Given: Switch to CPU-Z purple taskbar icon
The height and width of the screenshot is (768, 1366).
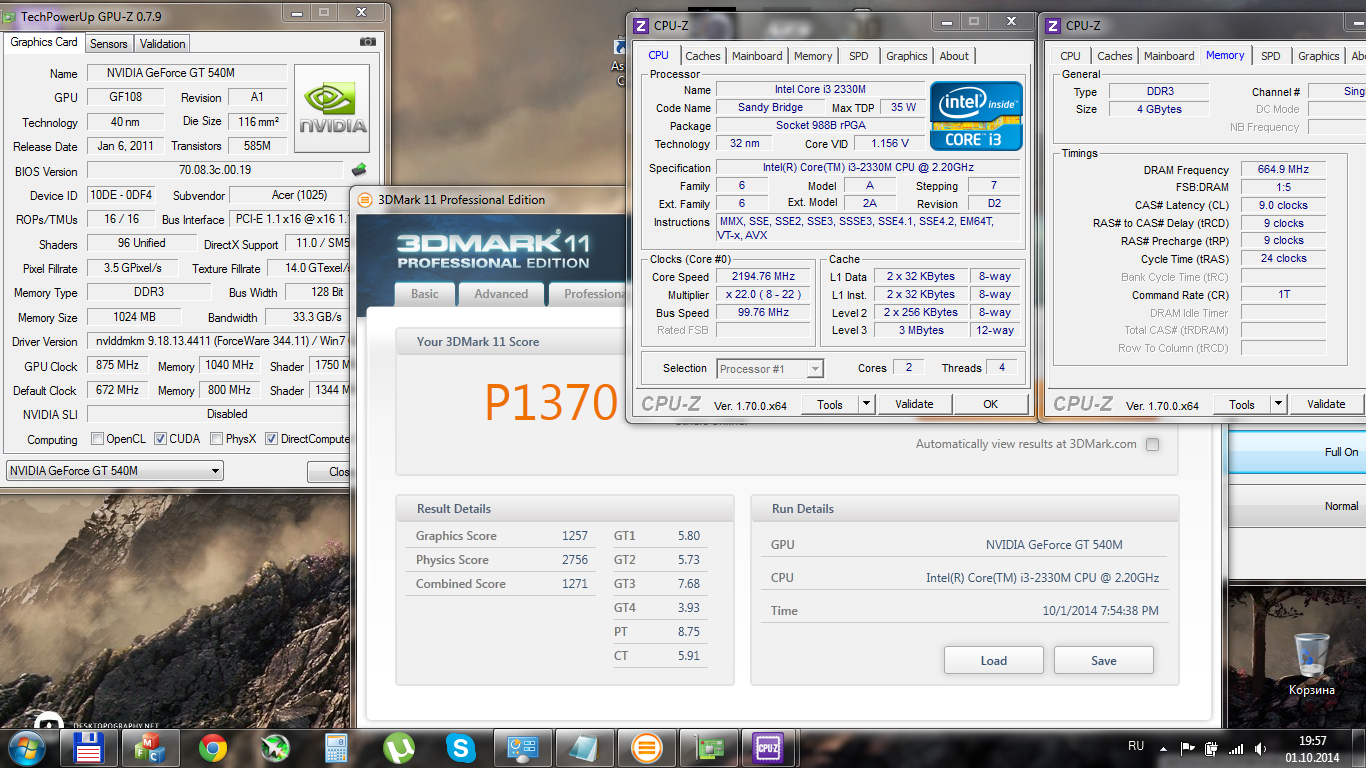Looking at the screenshot, I should point(767,748).
